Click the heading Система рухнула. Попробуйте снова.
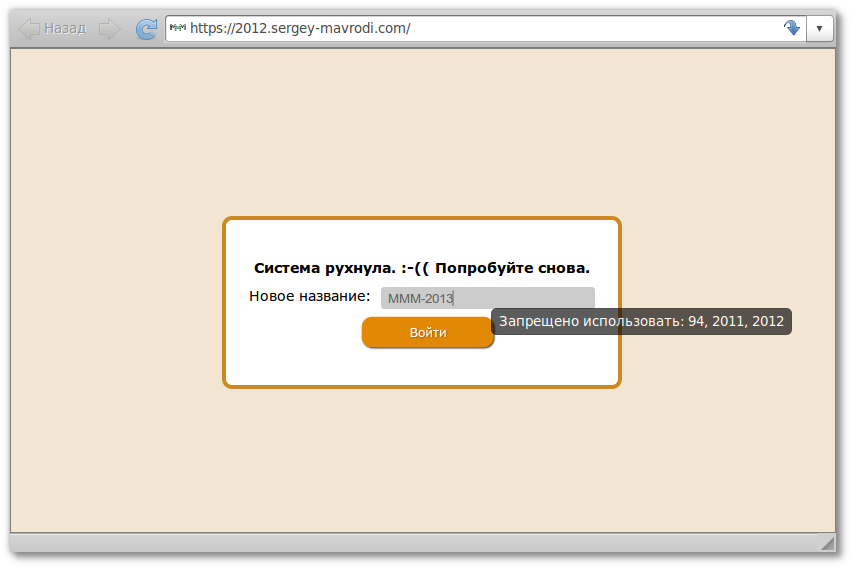853x569 pixels. pos(422,268)
